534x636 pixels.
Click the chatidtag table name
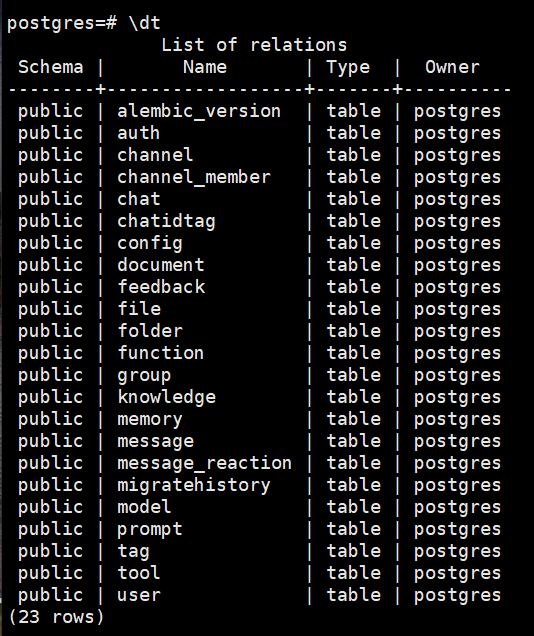click(166, 221)
